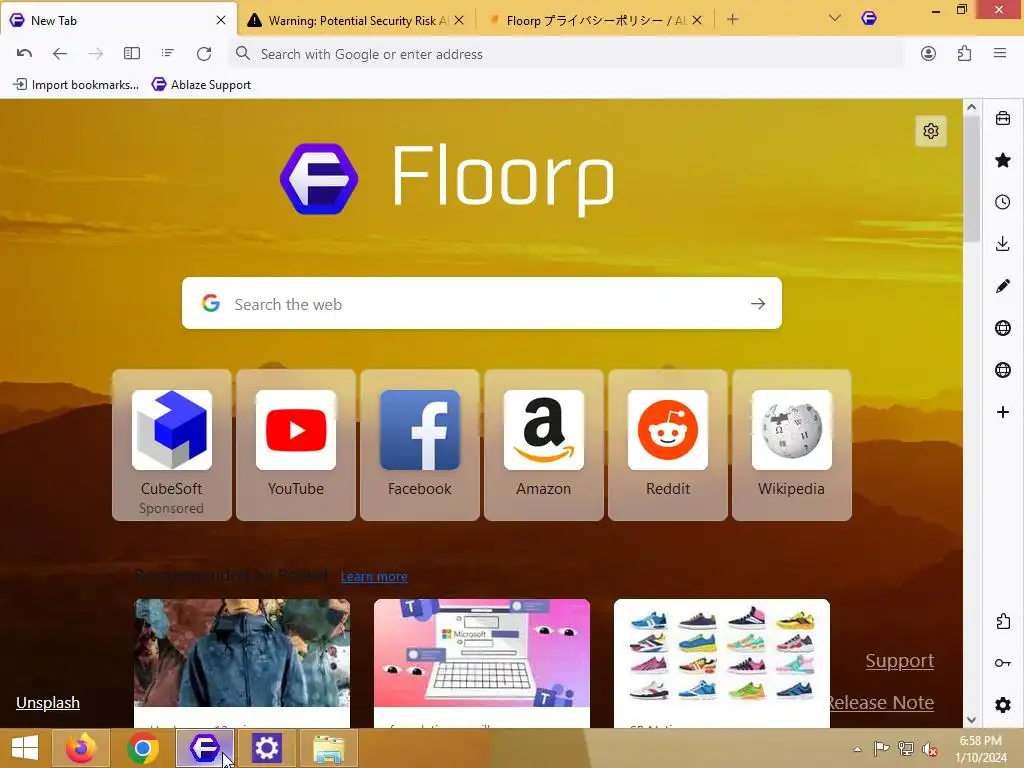This screenshot has height=768, width=1024.
Task: Open notes pencil in sidebar
Action: [1003, 286]
